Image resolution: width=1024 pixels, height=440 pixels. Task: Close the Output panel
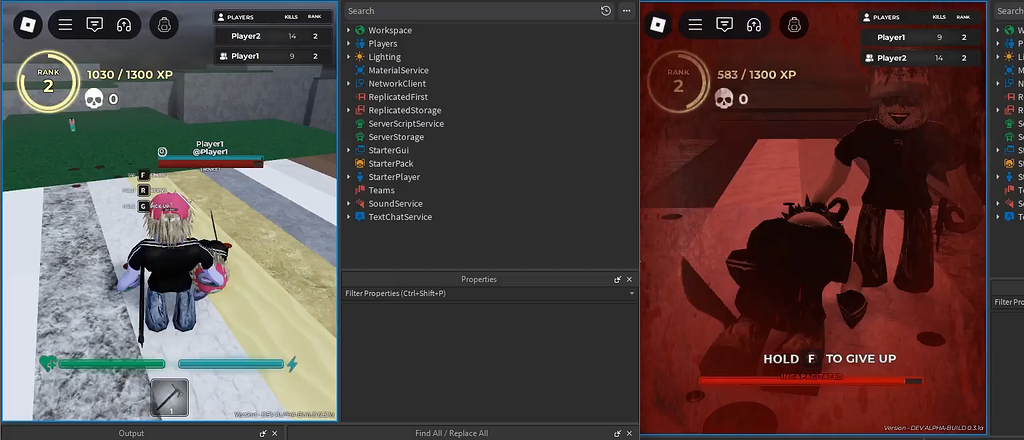275,433
